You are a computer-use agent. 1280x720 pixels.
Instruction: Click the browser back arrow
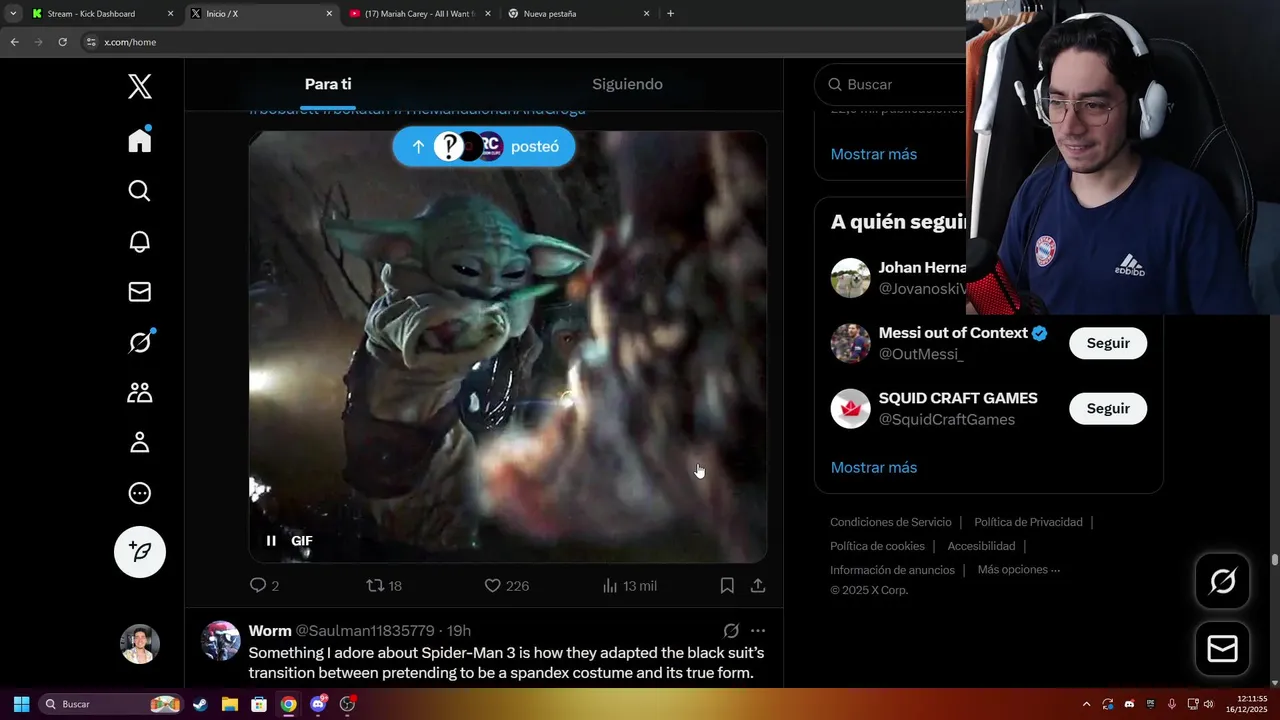click(14, 42)
